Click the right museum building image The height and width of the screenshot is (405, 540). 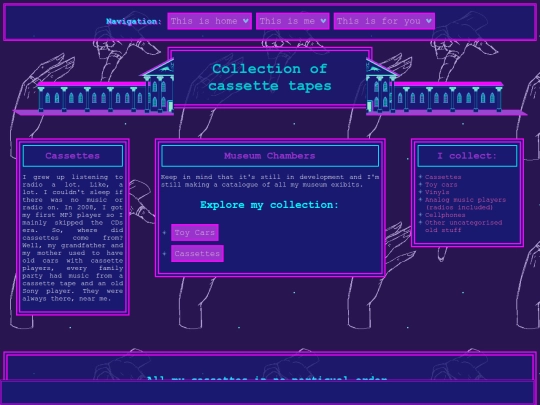(x=446, y=87)
